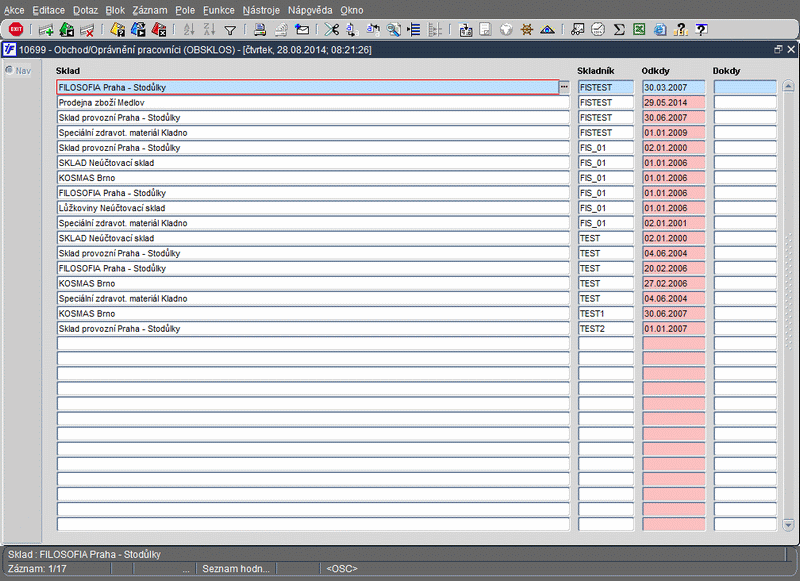800x581 pixels.
Task: Export to Excel with the green icon
Action: click(639, 30)
